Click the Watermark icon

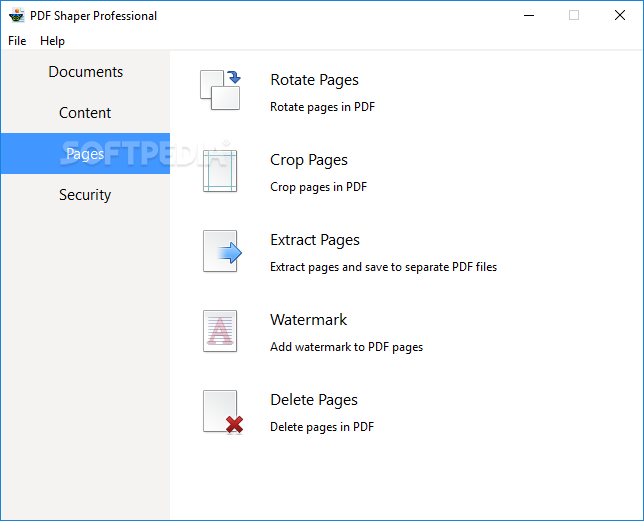pos(220,331)
